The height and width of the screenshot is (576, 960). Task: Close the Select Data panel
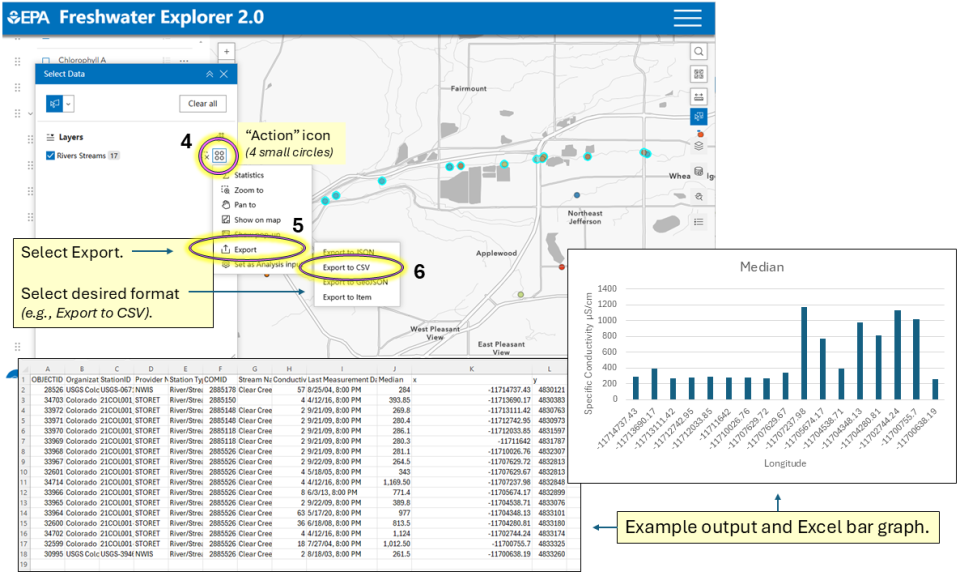point(224,74)
